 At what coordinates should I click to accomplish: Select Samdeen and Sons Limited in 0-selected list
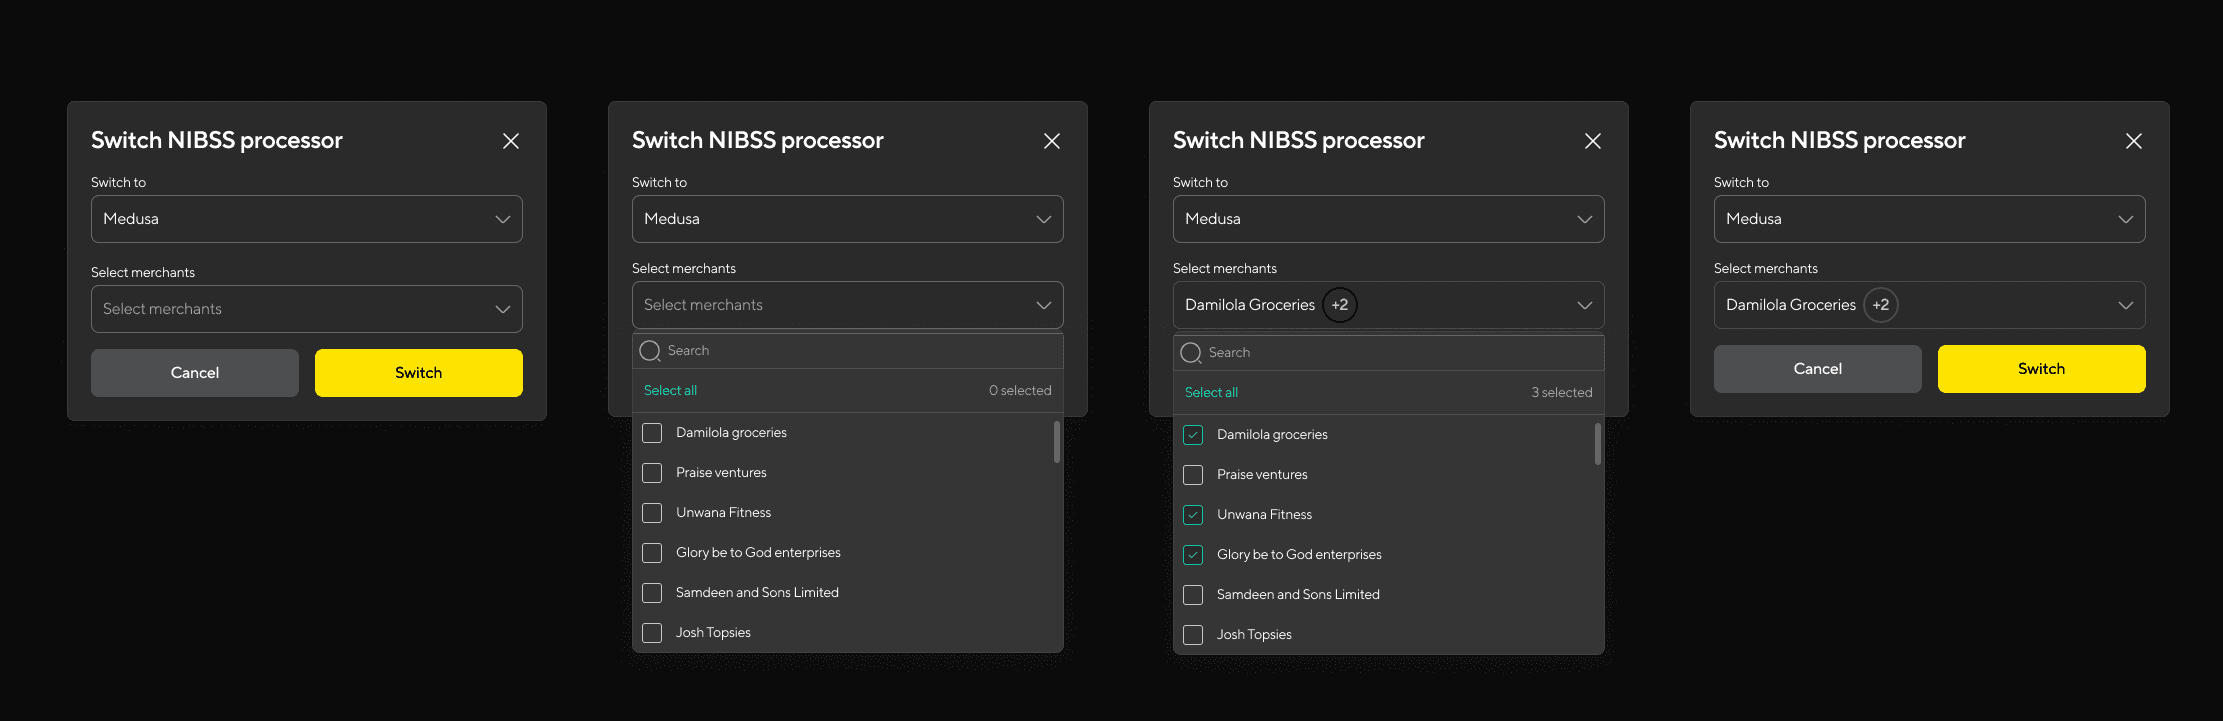[652, 593]
